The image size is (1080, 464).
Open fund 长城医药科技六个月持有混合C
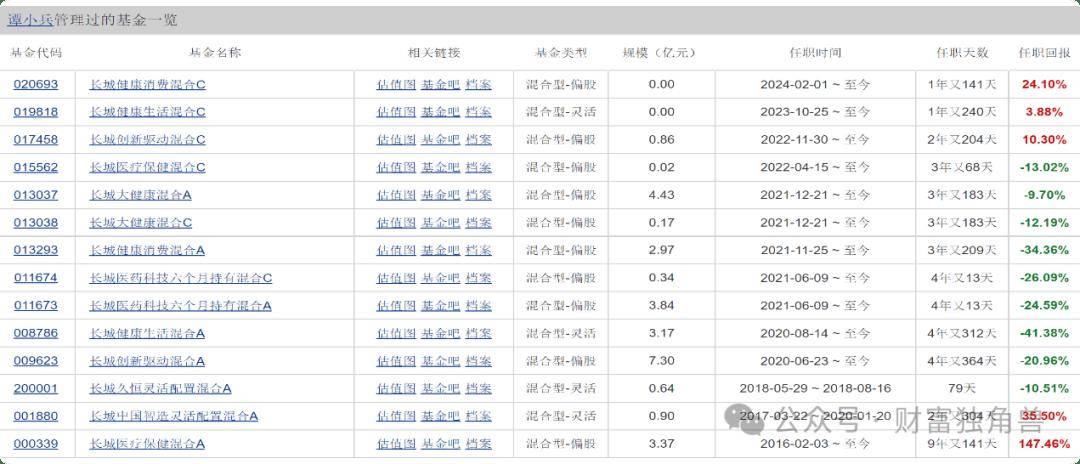tap(180, 278)
